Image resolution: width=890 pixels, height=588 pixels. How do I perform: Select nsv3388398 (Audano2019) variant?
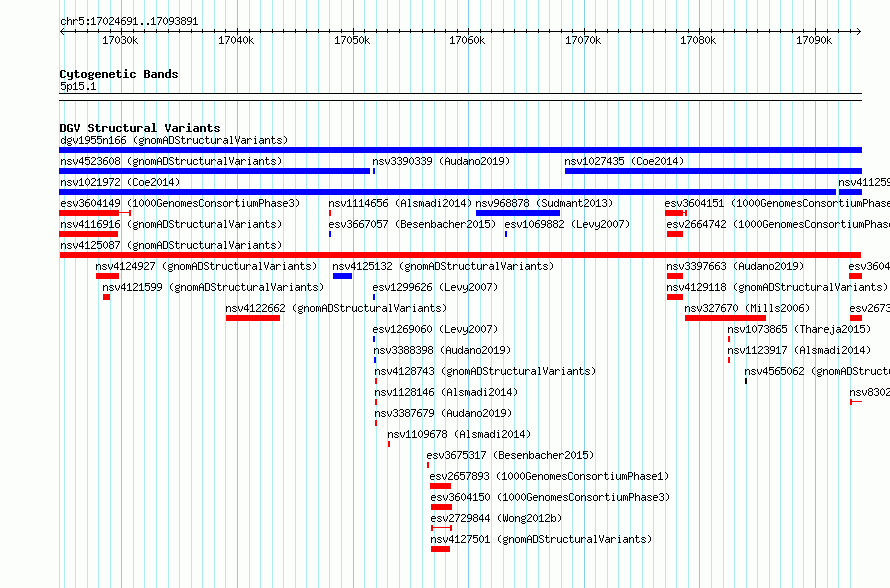tap(443, 350)
